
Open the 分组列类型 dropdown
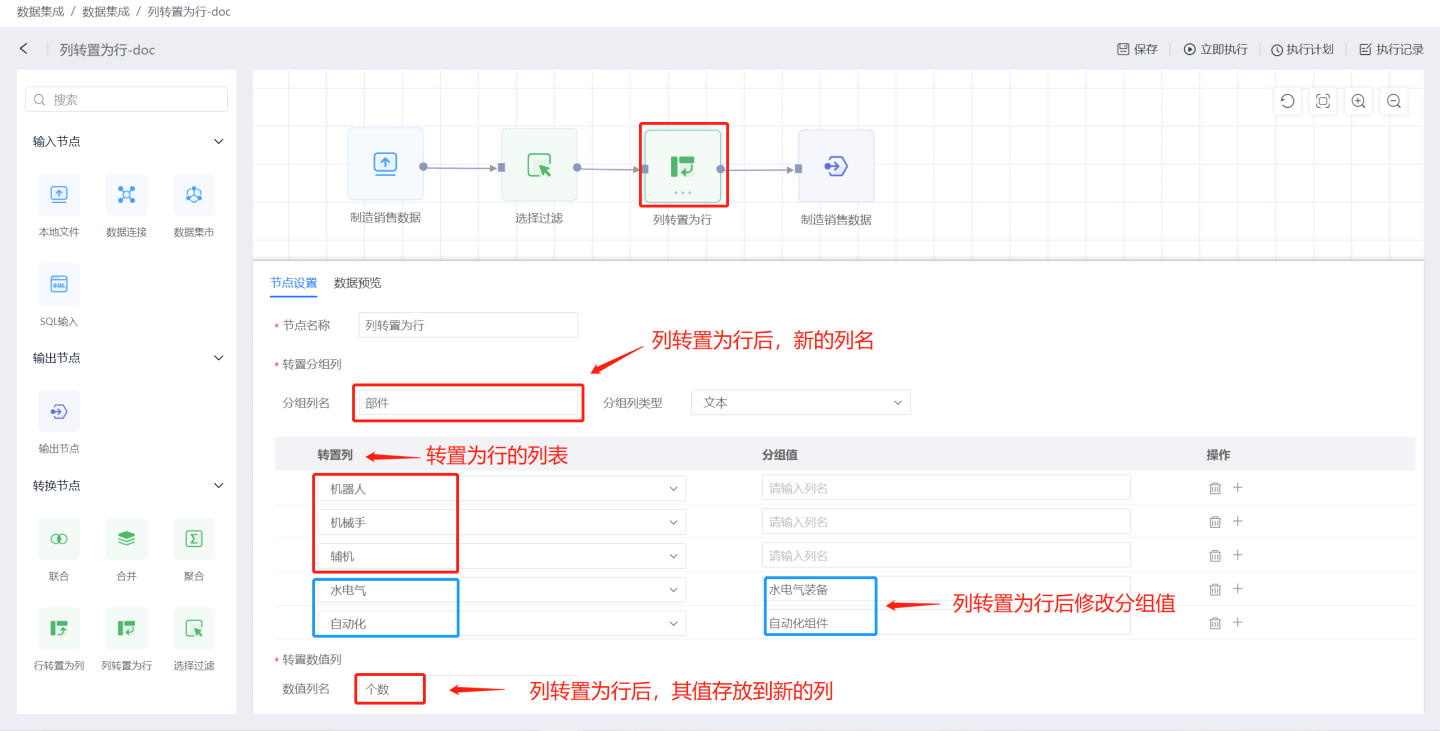coord(800,403)
